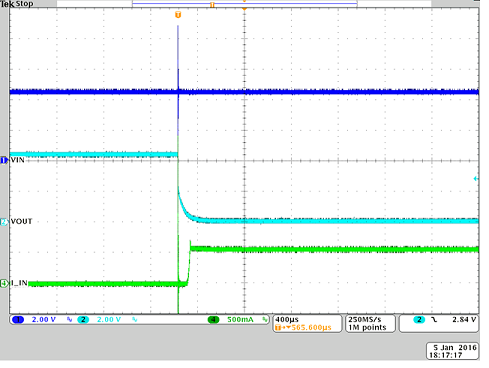Open the 400µs timebase readout
Screen dimensions: 489x368
coord(287,319)
